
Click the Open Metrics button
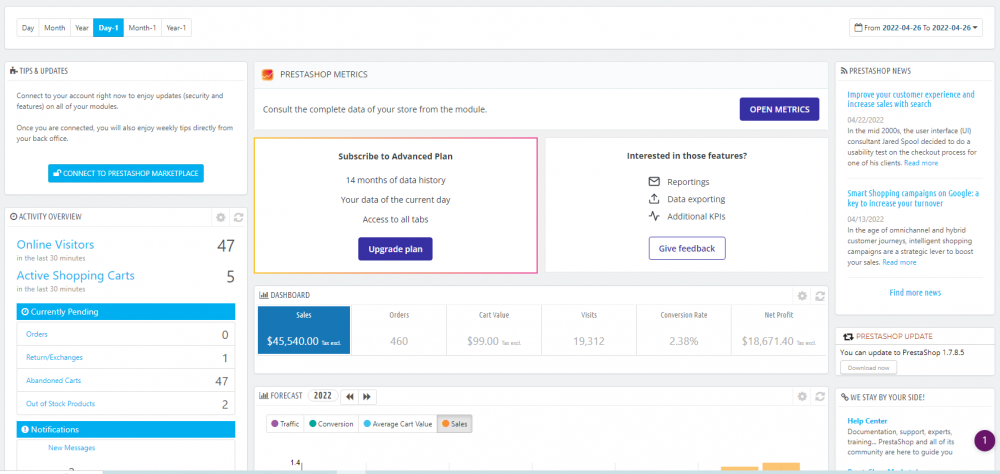click(x=779, y=109)
